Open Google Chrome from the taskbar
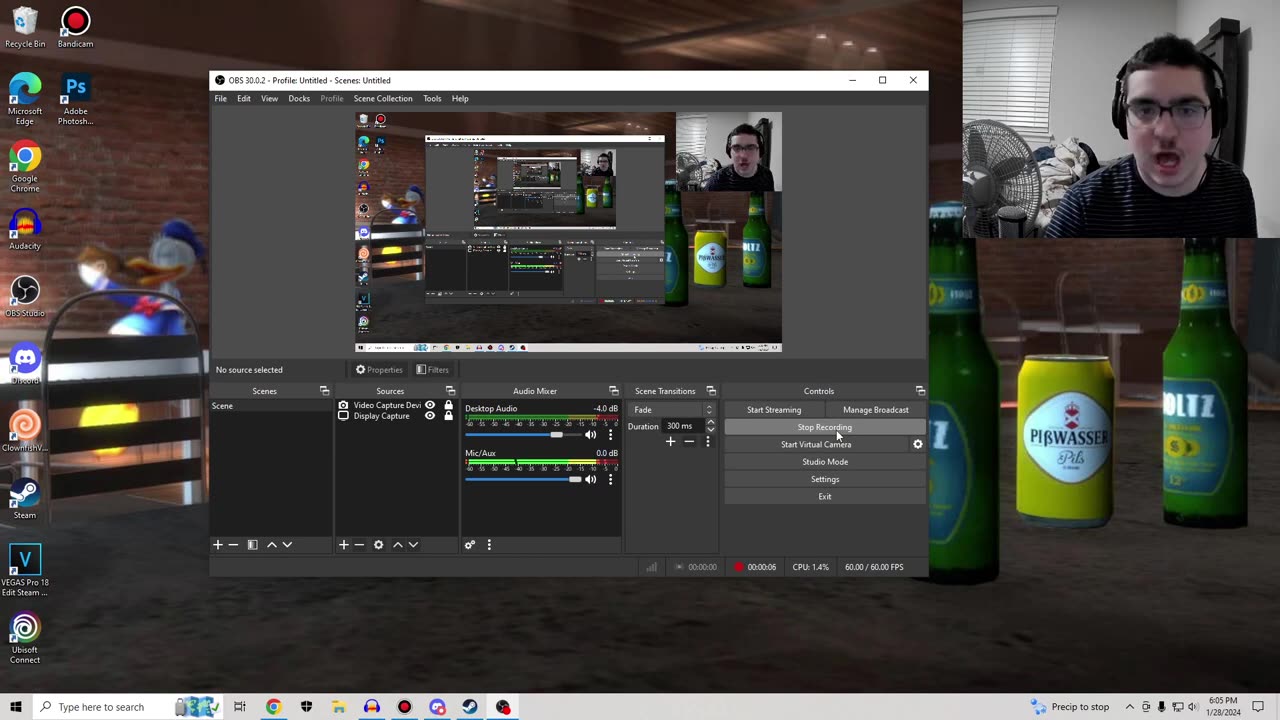Image resolution: width=1280 pixels, height=720 pixels. (273, 707)
